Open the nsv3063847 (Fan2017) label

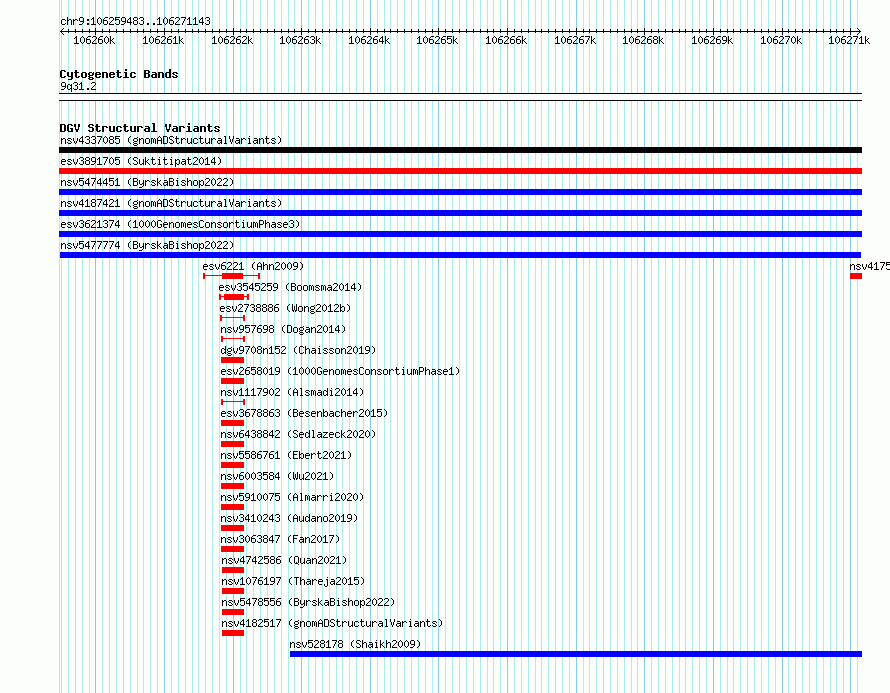click(280, 539)
